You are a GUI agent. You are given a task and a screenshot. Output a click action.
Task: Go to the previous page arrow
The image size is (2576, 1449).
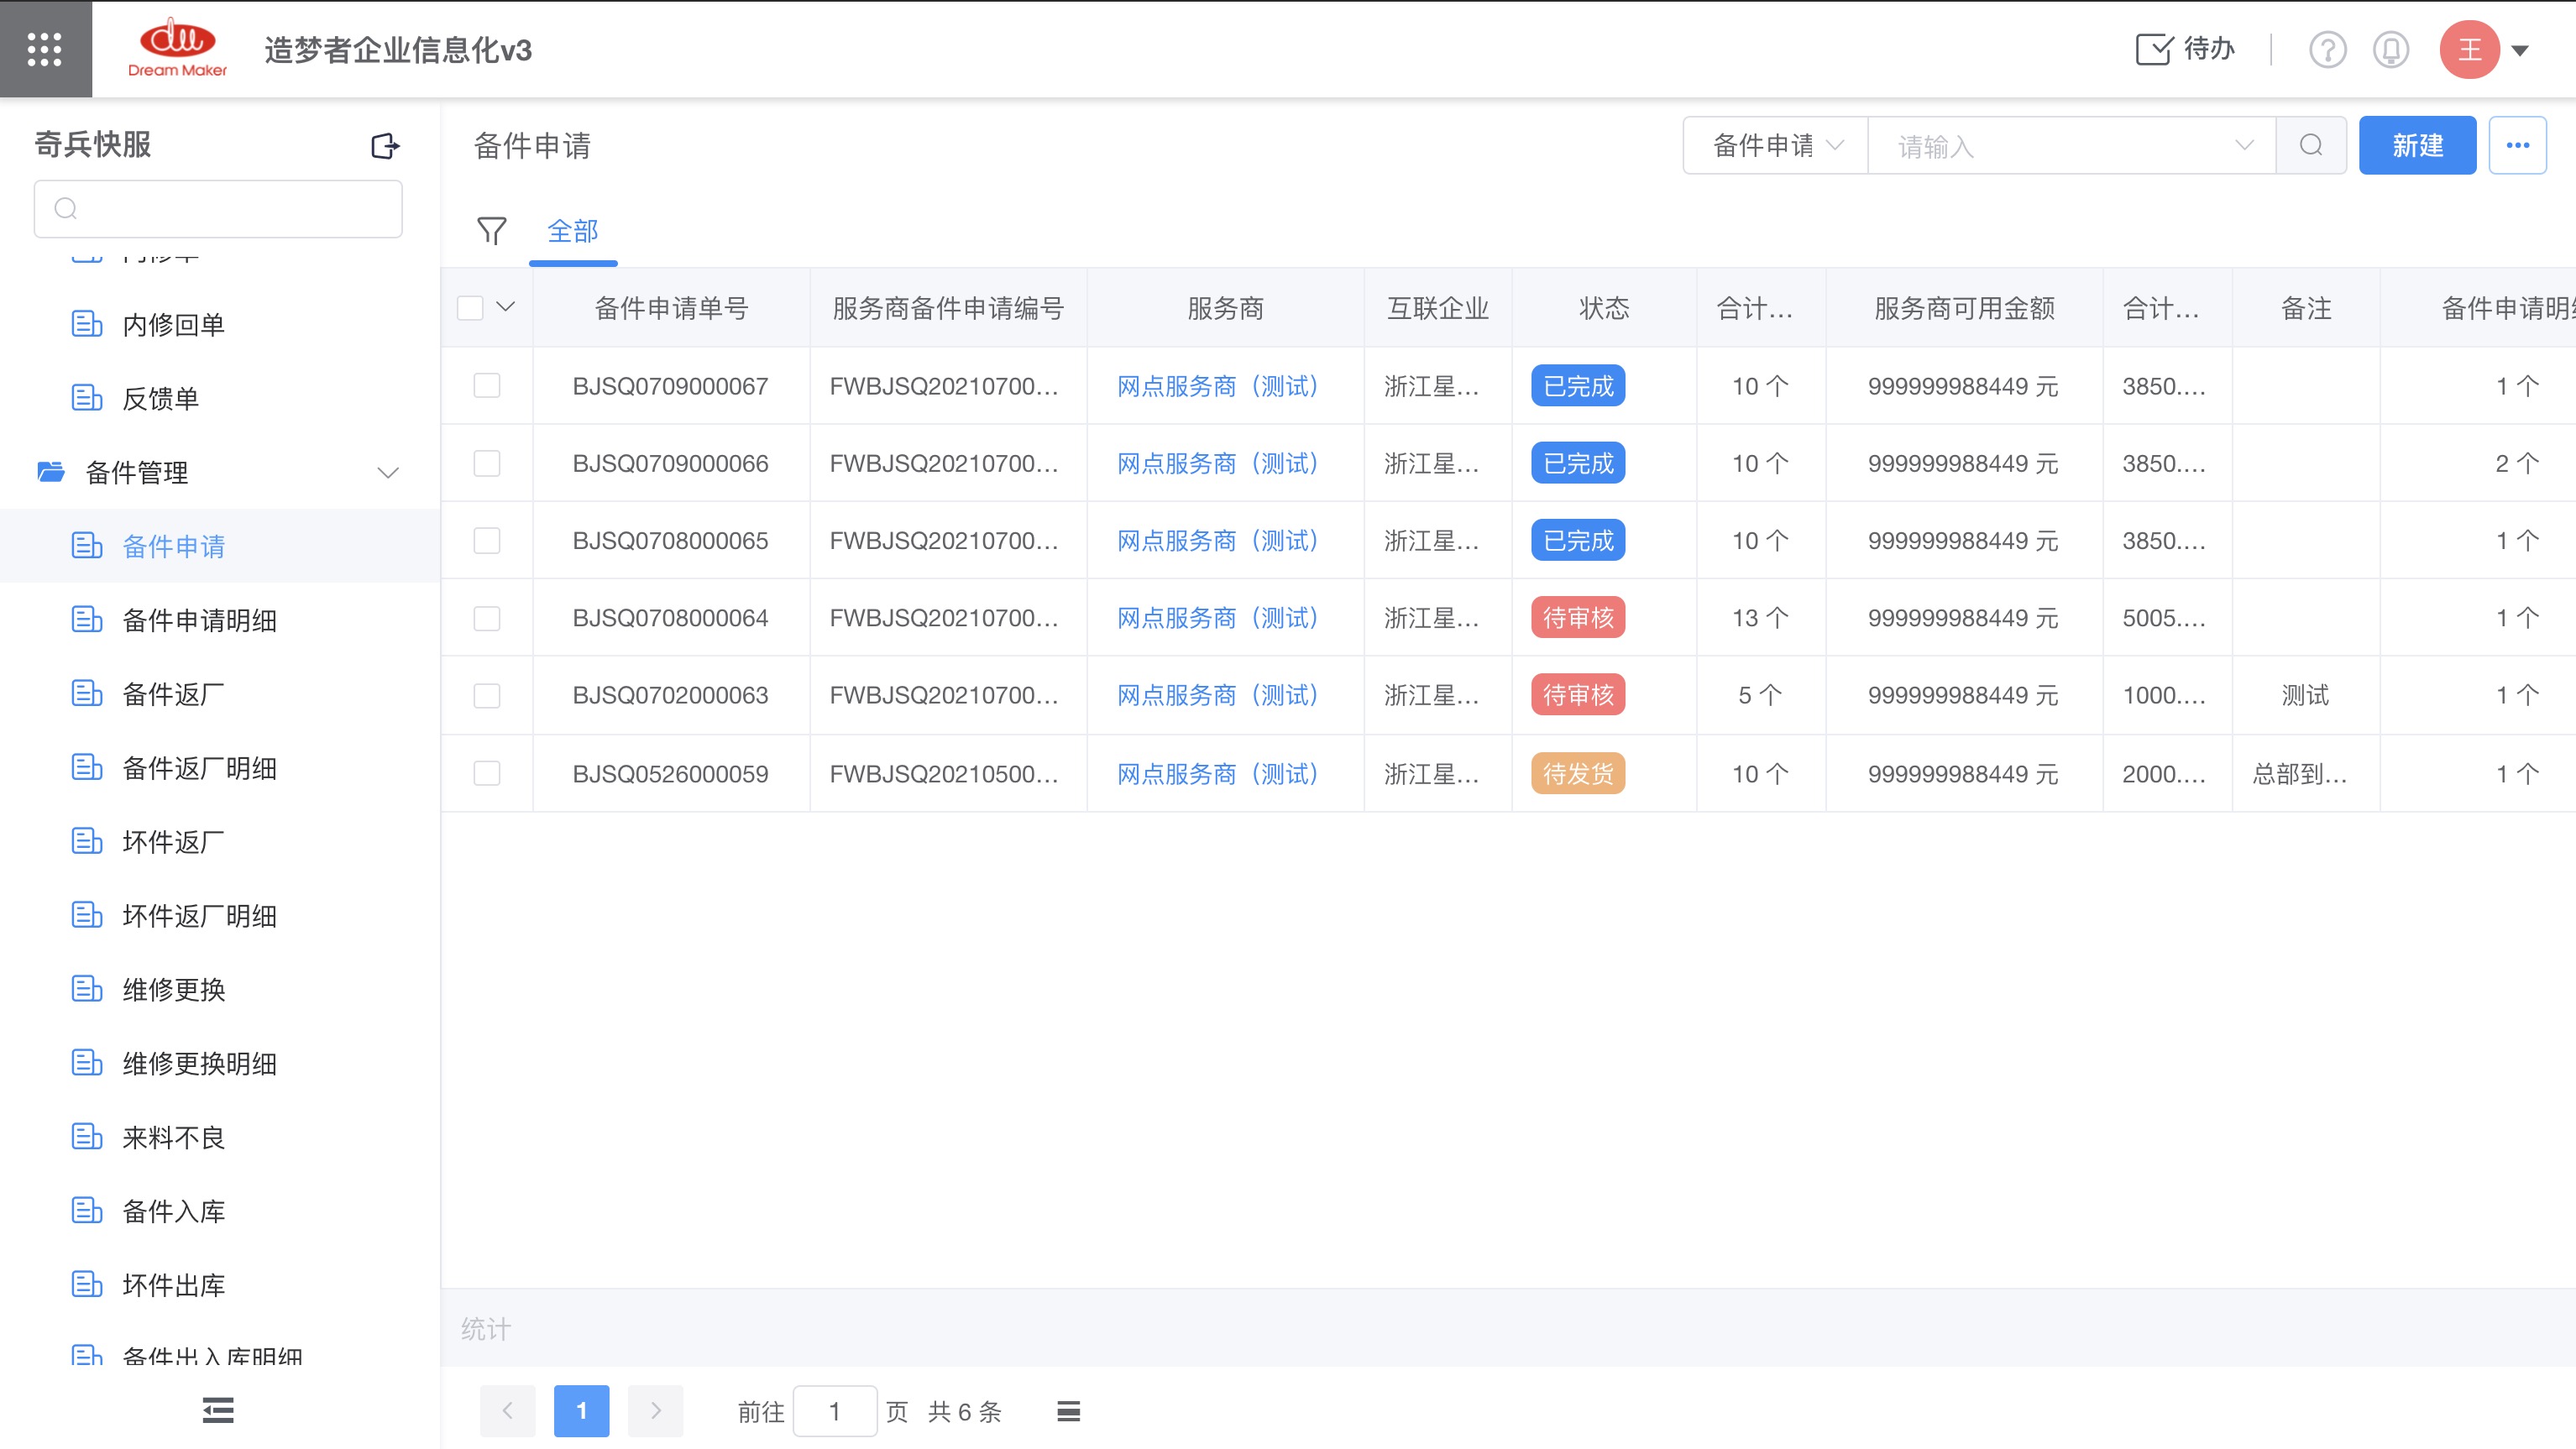coord(507,1411)
